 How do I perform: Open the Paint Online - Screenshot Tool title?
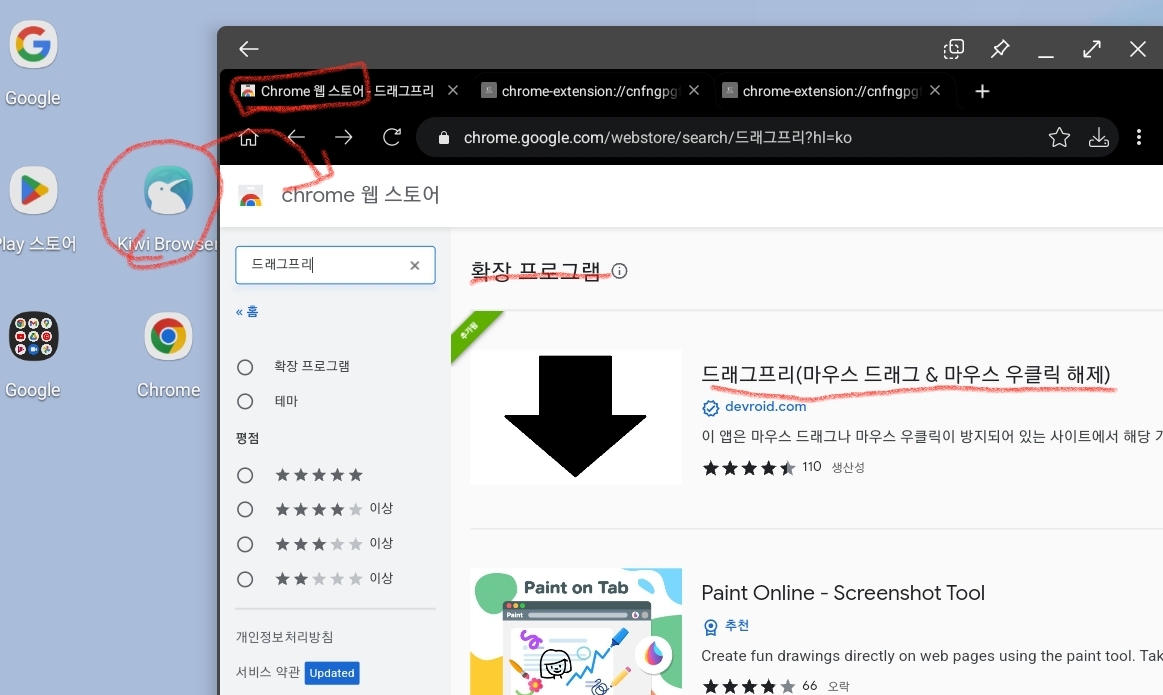[843, 593]
